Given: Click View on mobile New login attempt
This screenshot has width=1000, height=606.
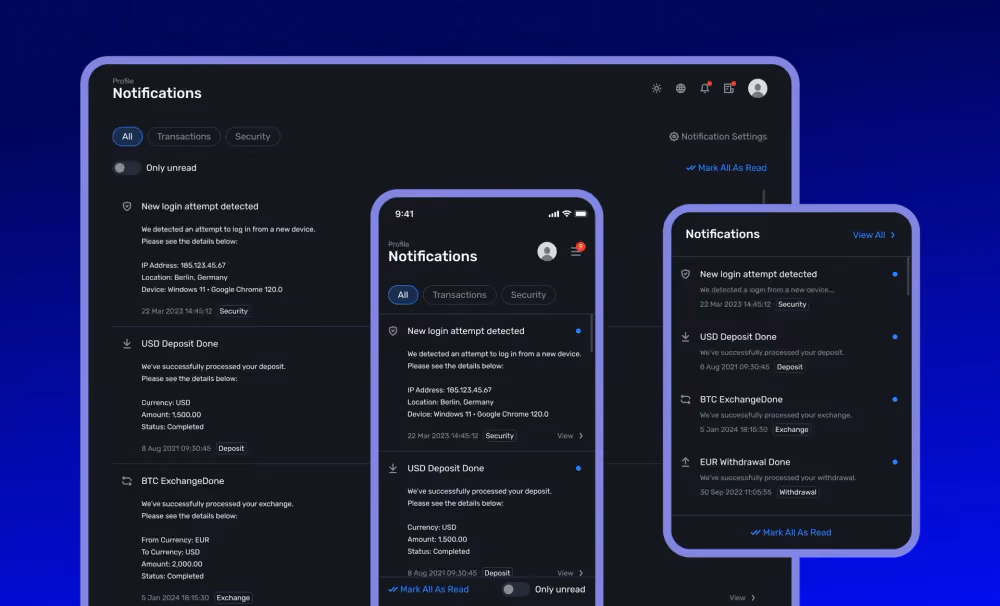Looking at the screenshot, I should click(x=570, y=436).
